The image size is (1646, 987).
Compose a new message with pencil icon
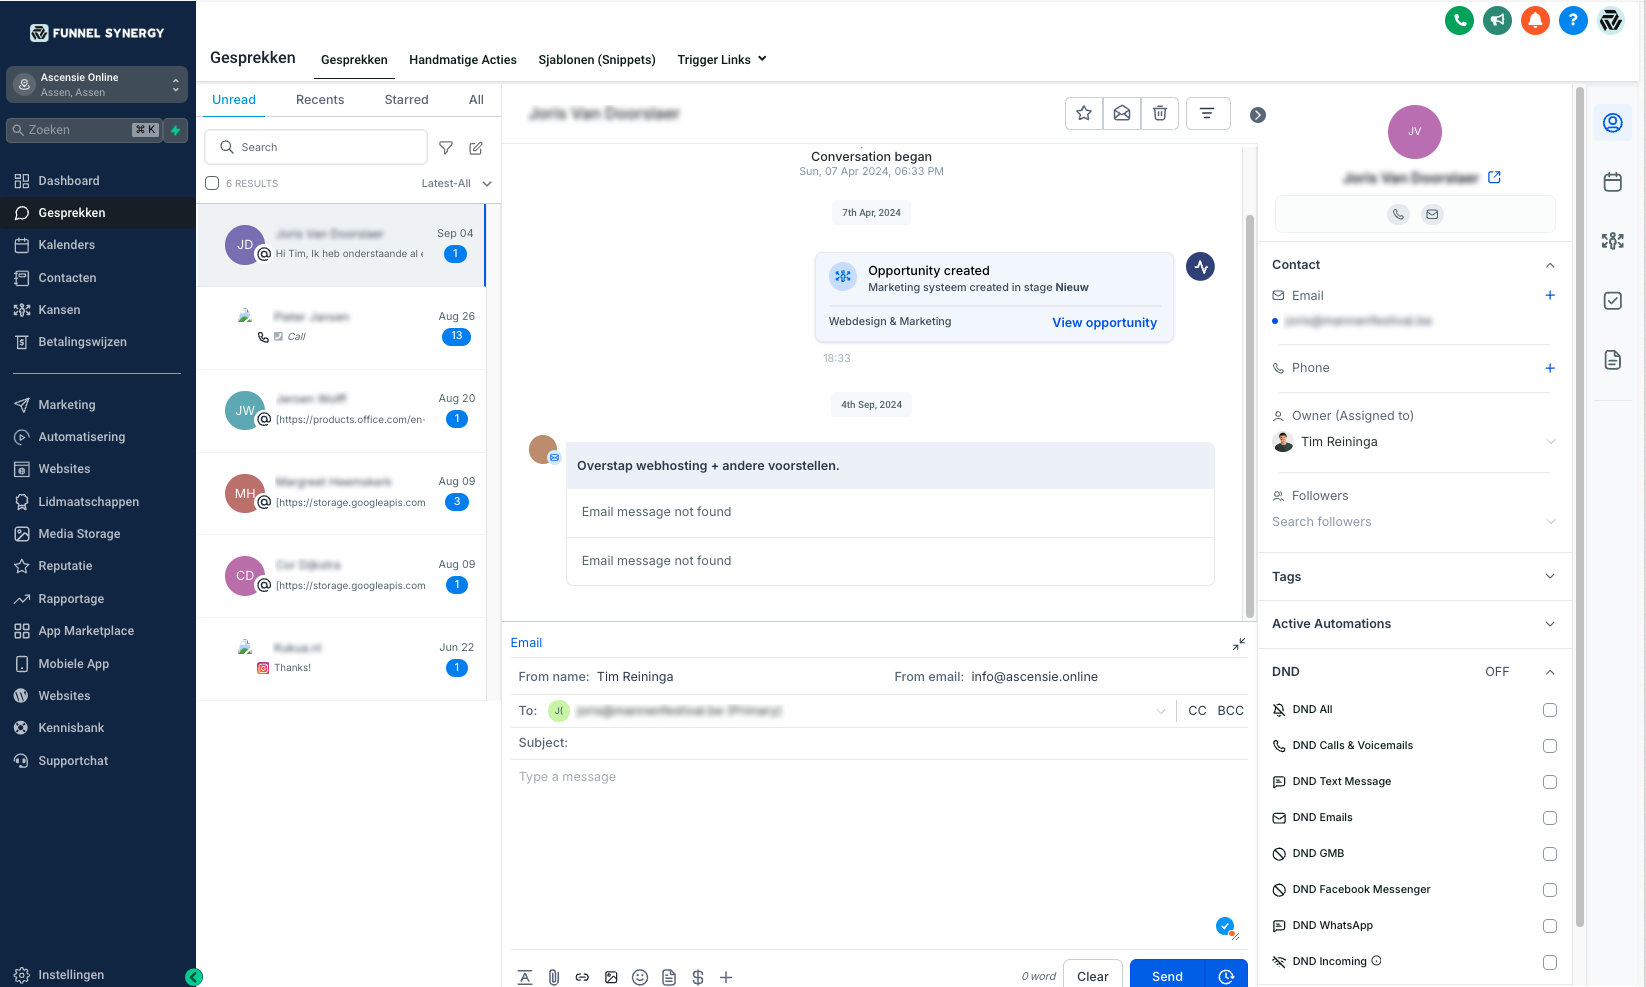(x=476, y=148)
